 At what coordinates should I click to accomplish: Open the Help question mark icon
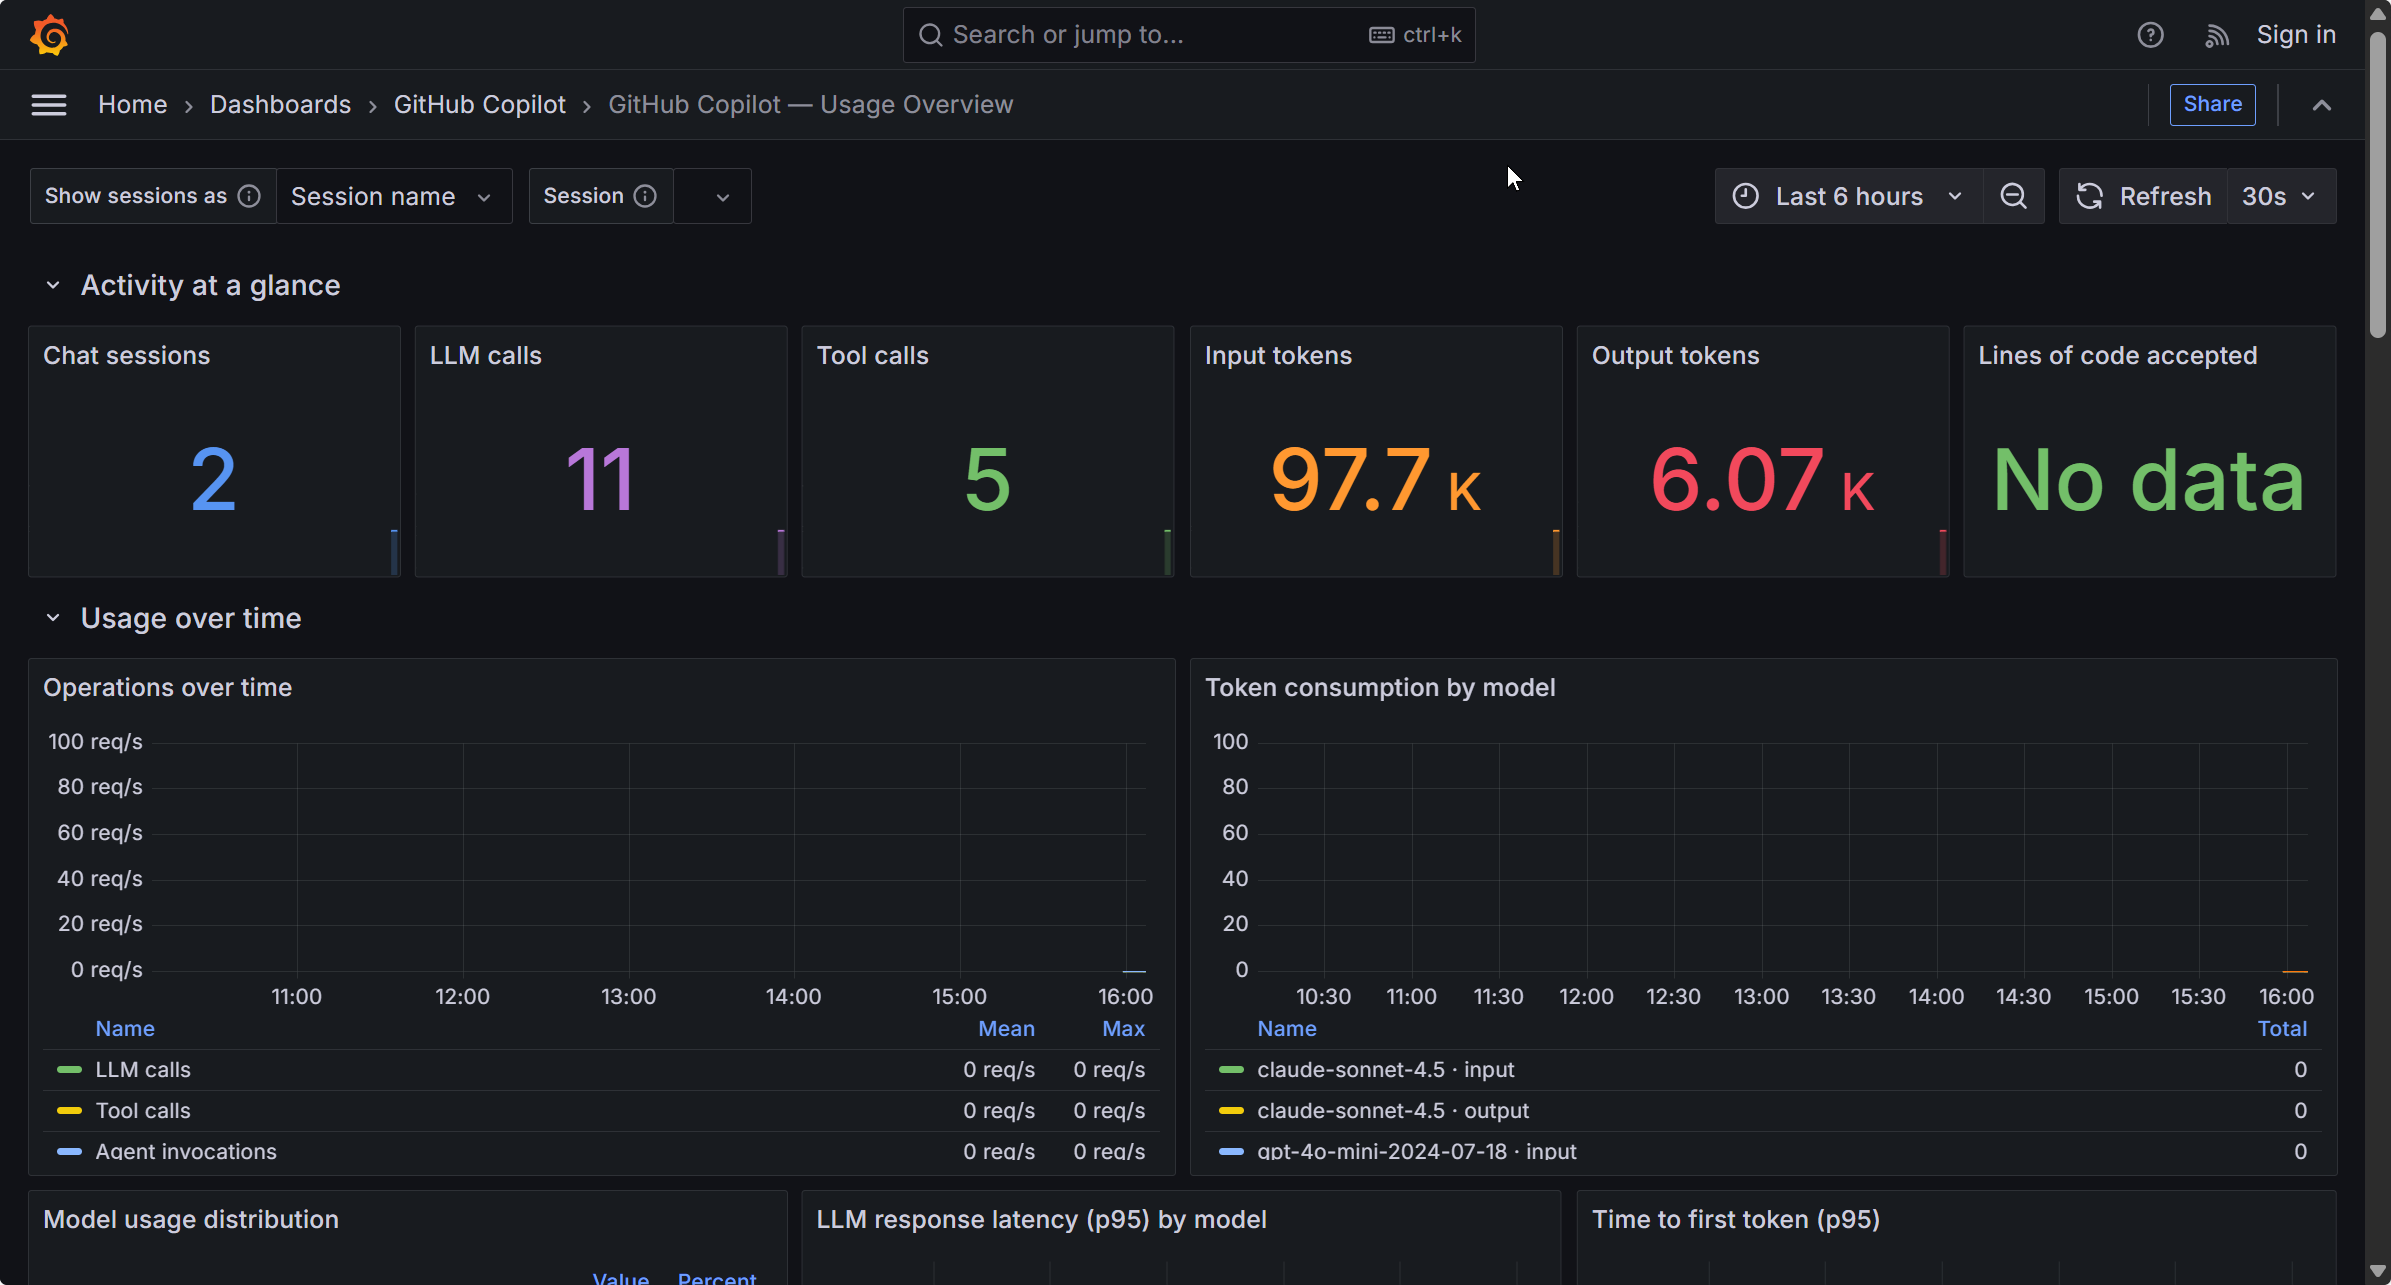click(2150, 35)
